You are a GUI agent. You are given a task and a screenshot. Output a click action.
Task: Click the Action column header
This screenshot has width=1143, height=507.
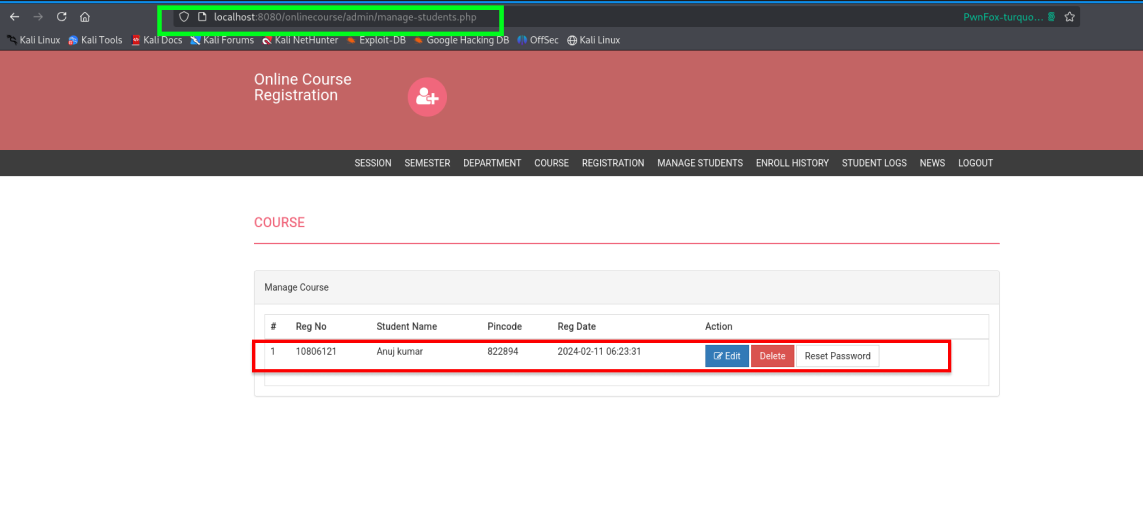[719, 326]
